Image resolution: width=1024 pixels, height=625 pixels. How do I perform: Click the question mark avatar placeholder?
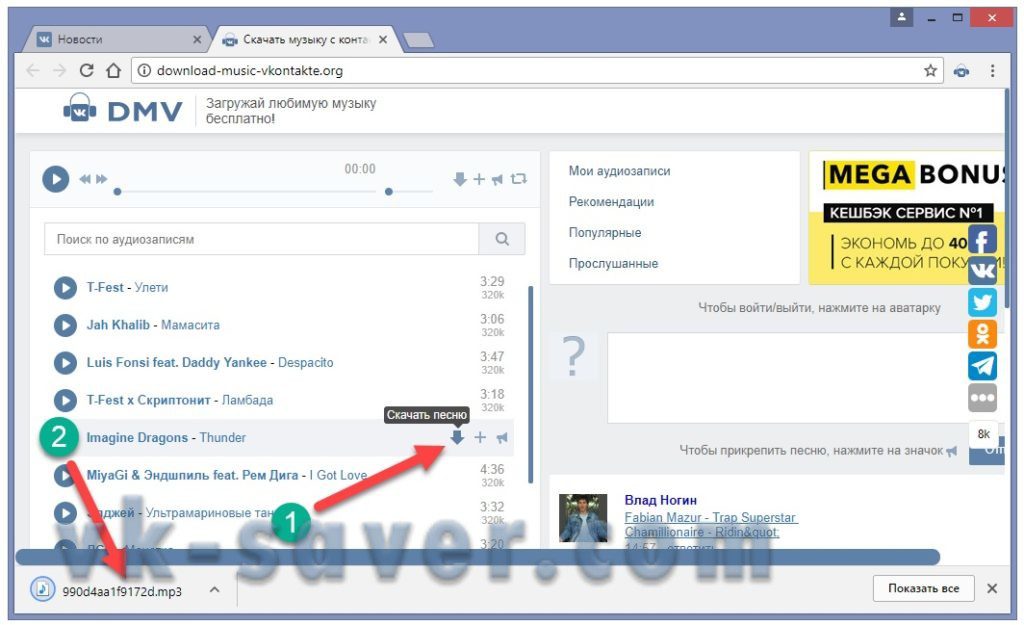tap(573, 357)
